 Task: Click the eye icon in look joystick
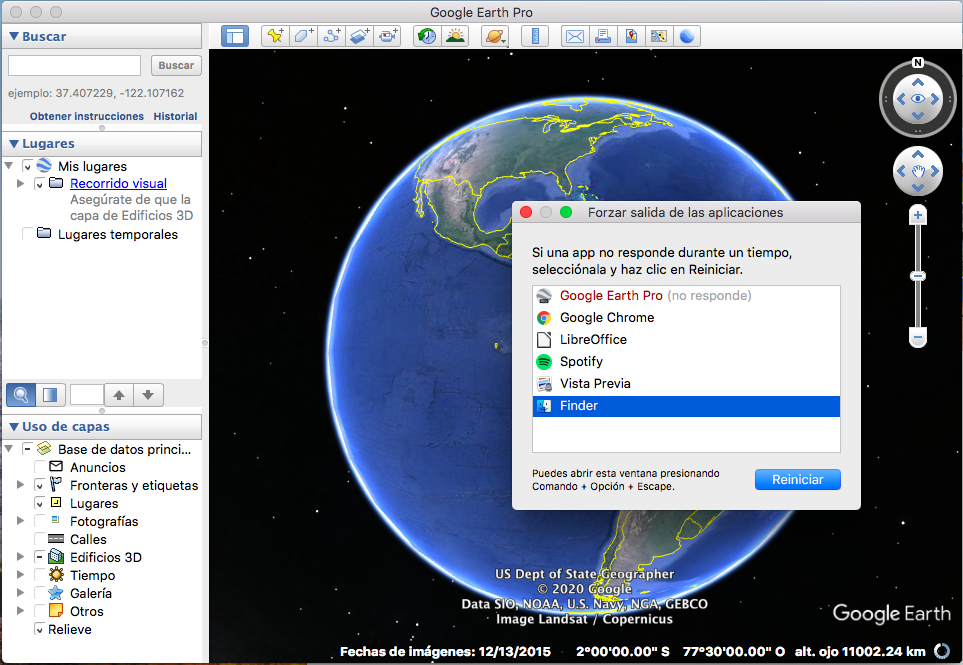click(x=918, y=99)
